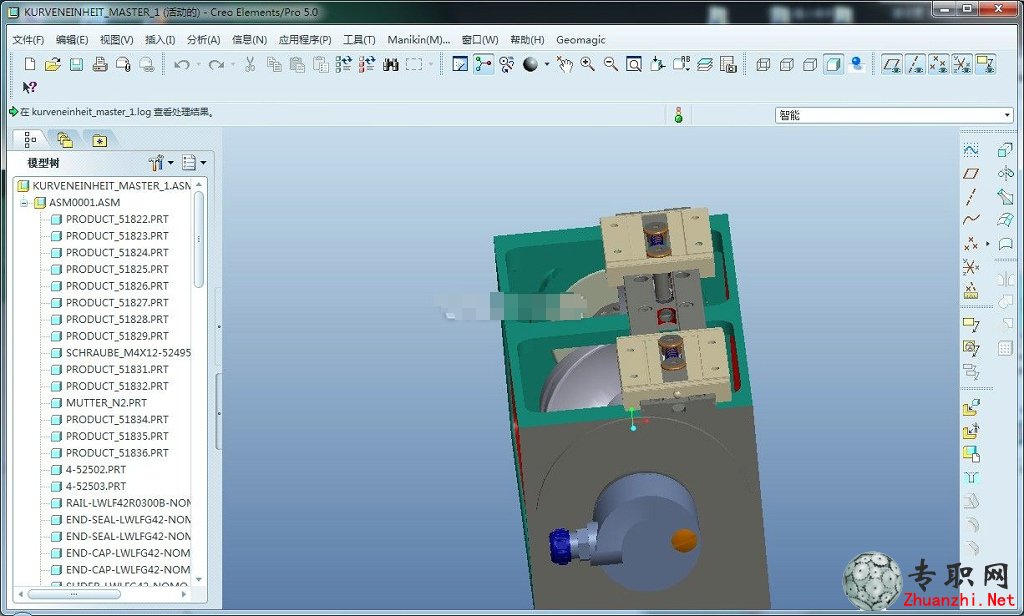Add component to assembly icon
Image resolution: width=1024 pixels, height=616 pixels.
(x=971, y=408)
